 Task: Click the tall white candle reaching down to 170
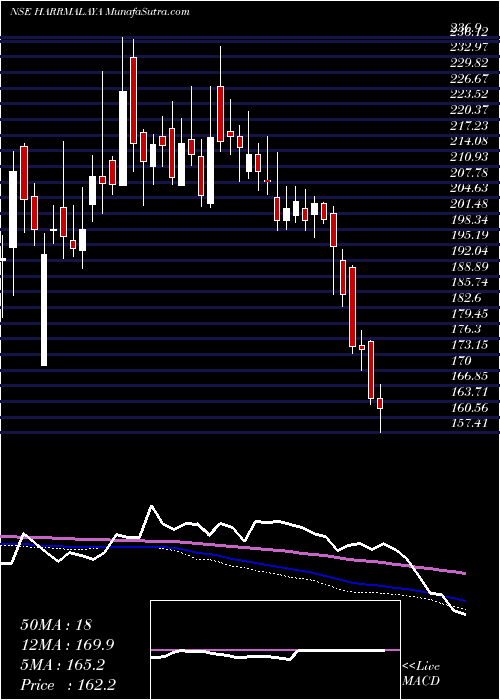(44, 310)
